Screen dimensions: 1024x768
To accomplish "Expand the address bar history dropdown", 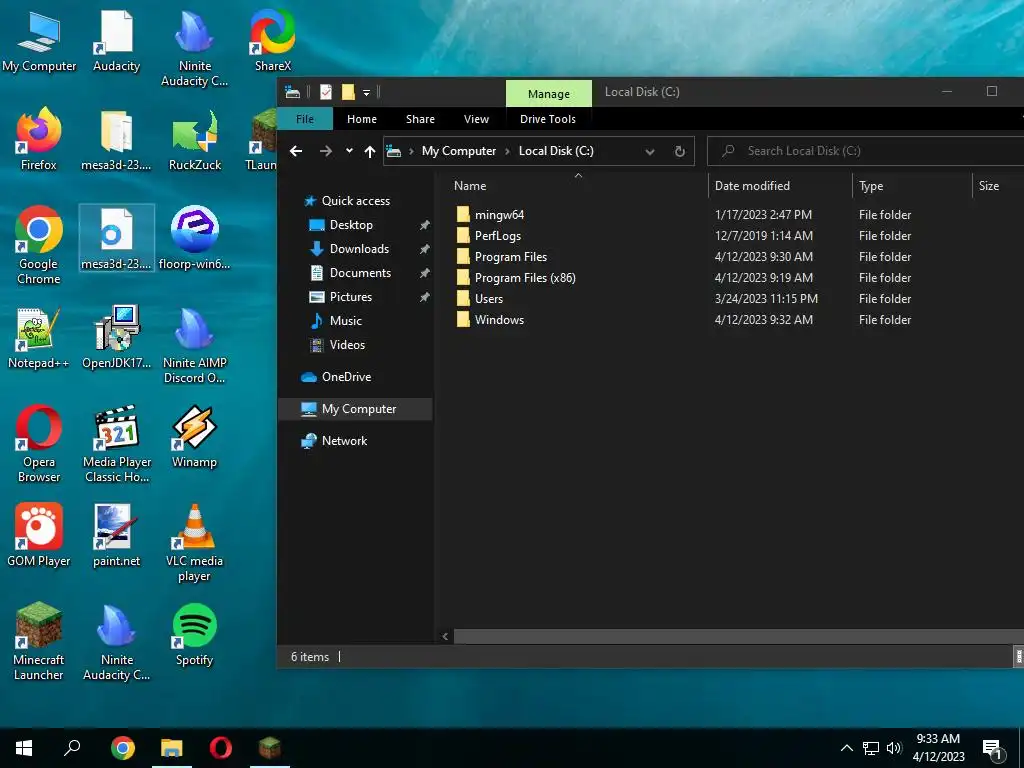I will pos(650,152).
